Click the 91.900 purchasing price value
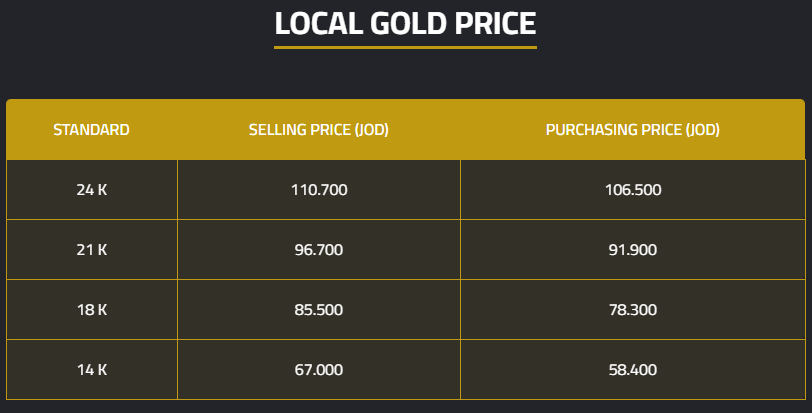Viewport: 812px width, 413px height. (x=632, y=250)
